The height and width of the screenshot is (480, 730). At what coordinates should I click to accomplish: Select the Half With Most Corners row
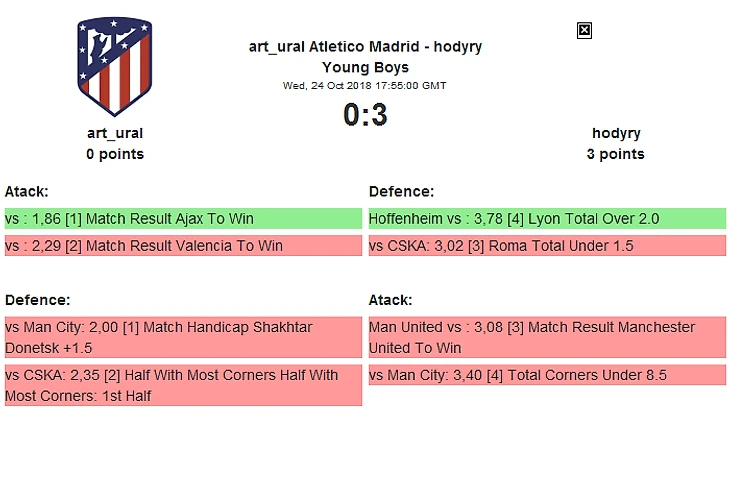coord(183,385)
